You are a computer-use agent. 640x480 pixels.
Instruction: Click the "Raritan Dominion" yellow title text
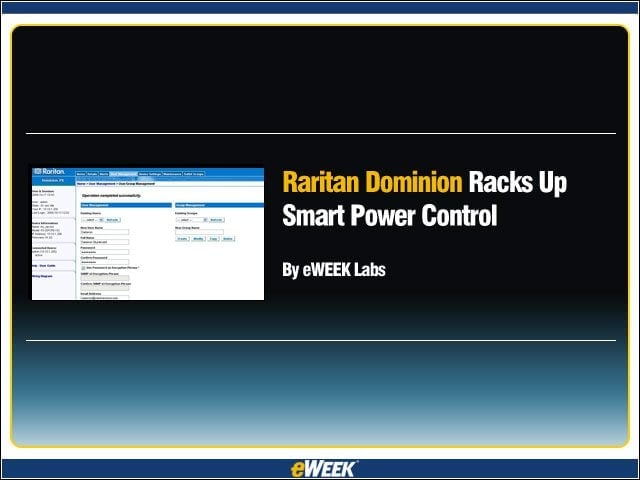pos(372,182)
